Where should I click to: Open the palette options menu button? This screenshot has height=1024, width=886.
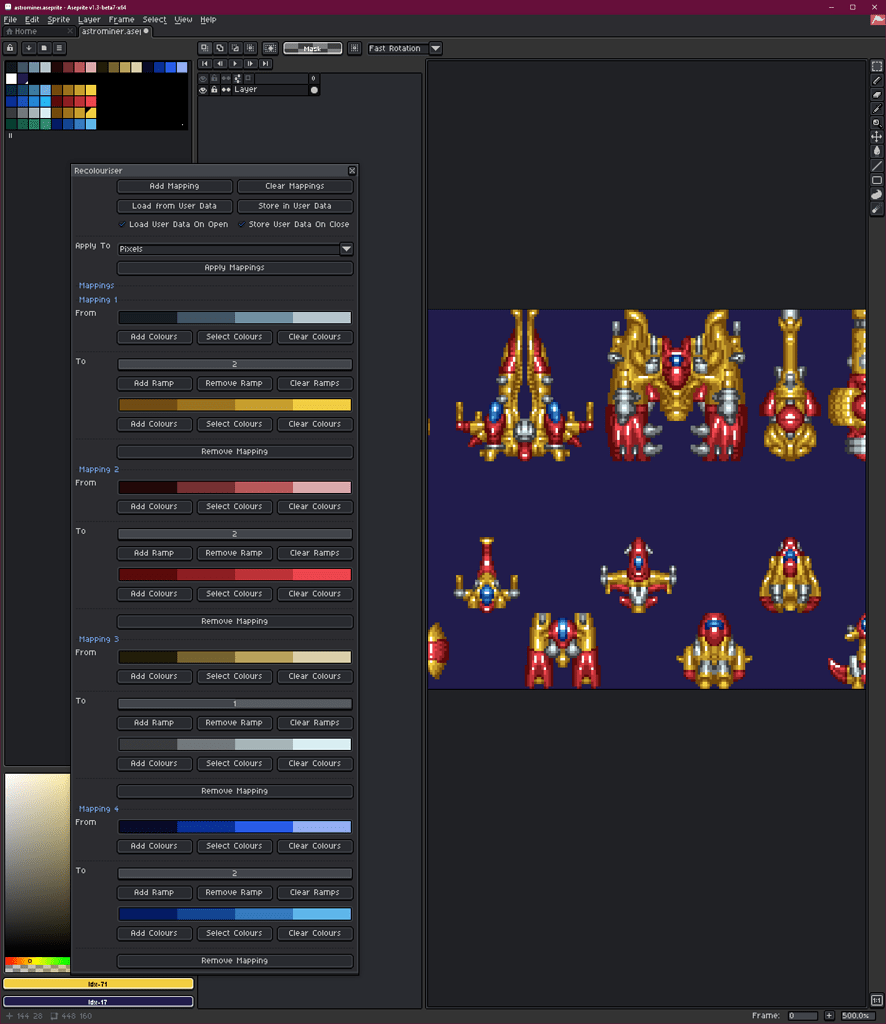point(60,47)
